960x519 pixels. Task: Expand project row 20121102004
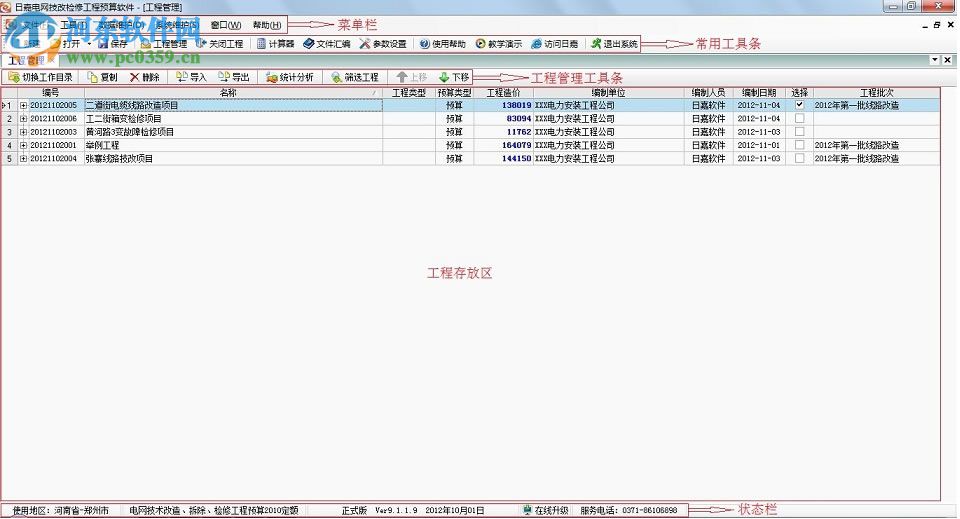23,159
